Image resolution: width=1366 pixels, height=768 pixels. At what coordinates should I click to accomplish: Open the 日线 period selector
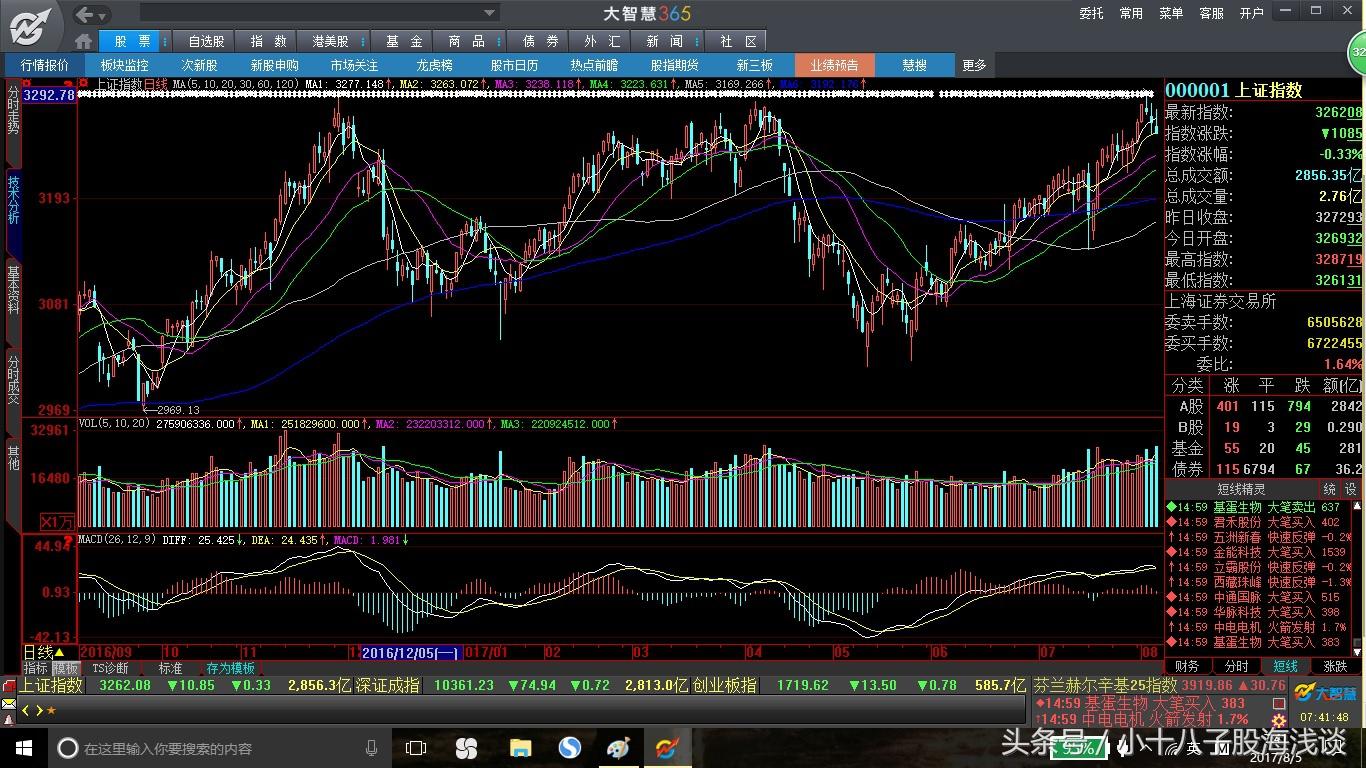click(x=43, y=652)
